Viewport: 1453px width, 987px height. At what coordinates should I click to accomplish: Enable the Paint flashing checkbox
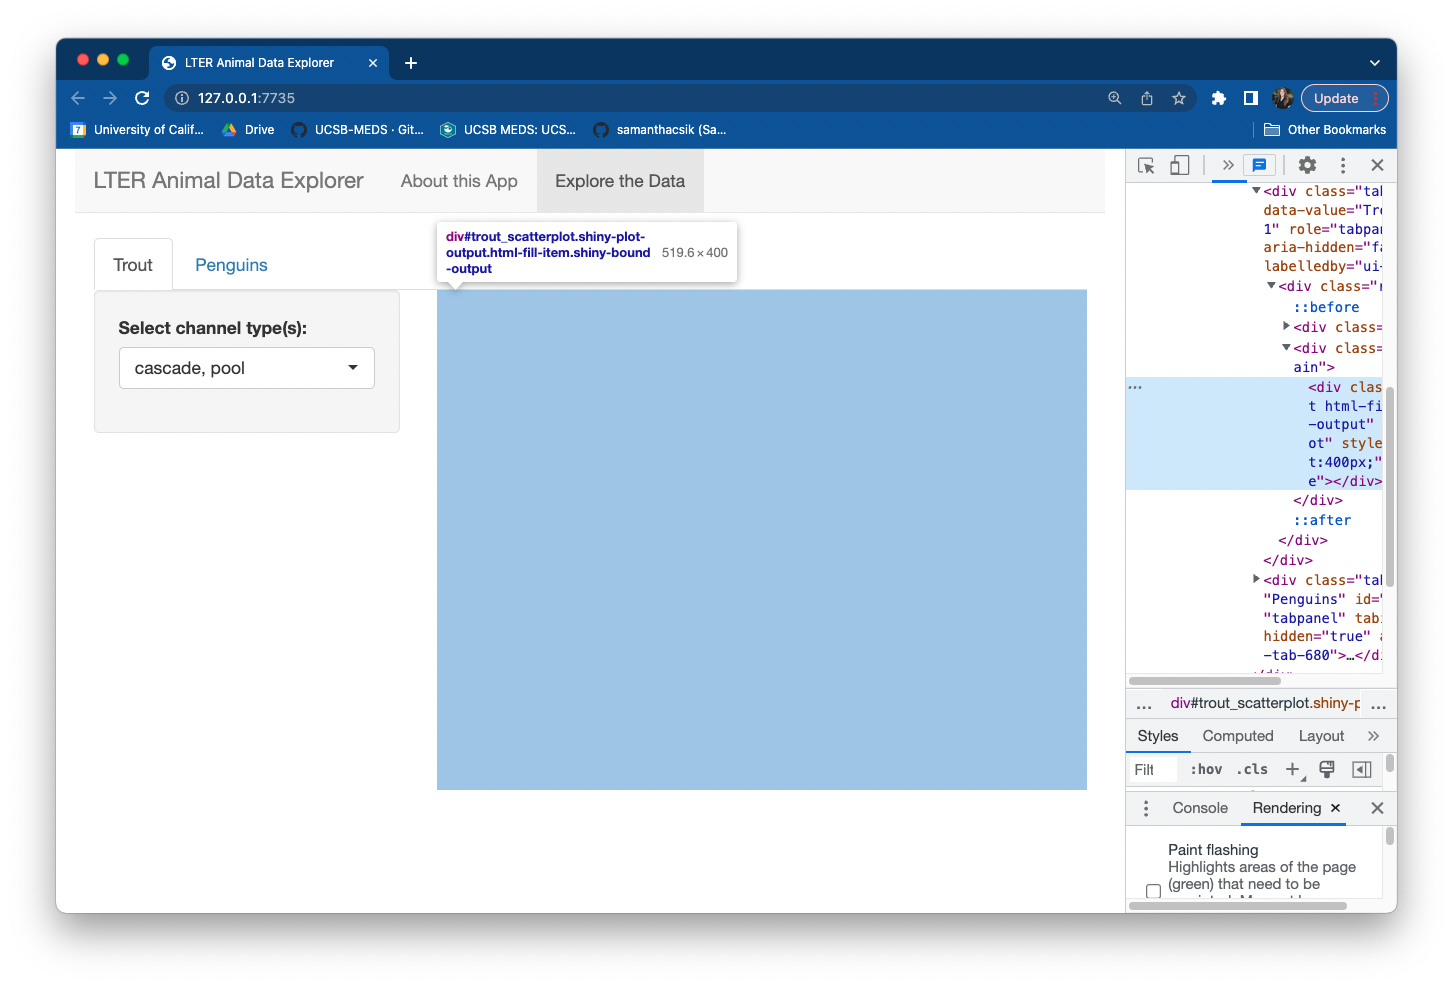[x=1153, y=890]
